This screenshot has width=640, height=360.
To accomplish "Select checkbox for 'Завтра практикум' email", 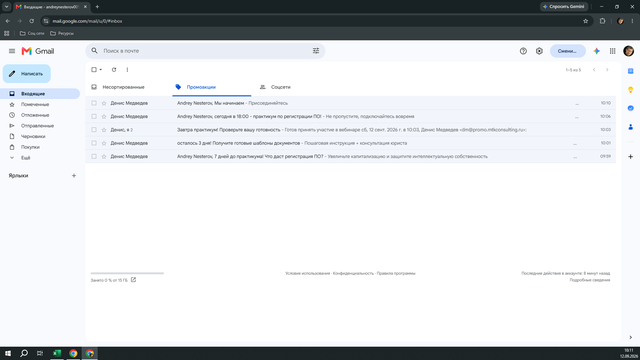I will click(94, 130).
